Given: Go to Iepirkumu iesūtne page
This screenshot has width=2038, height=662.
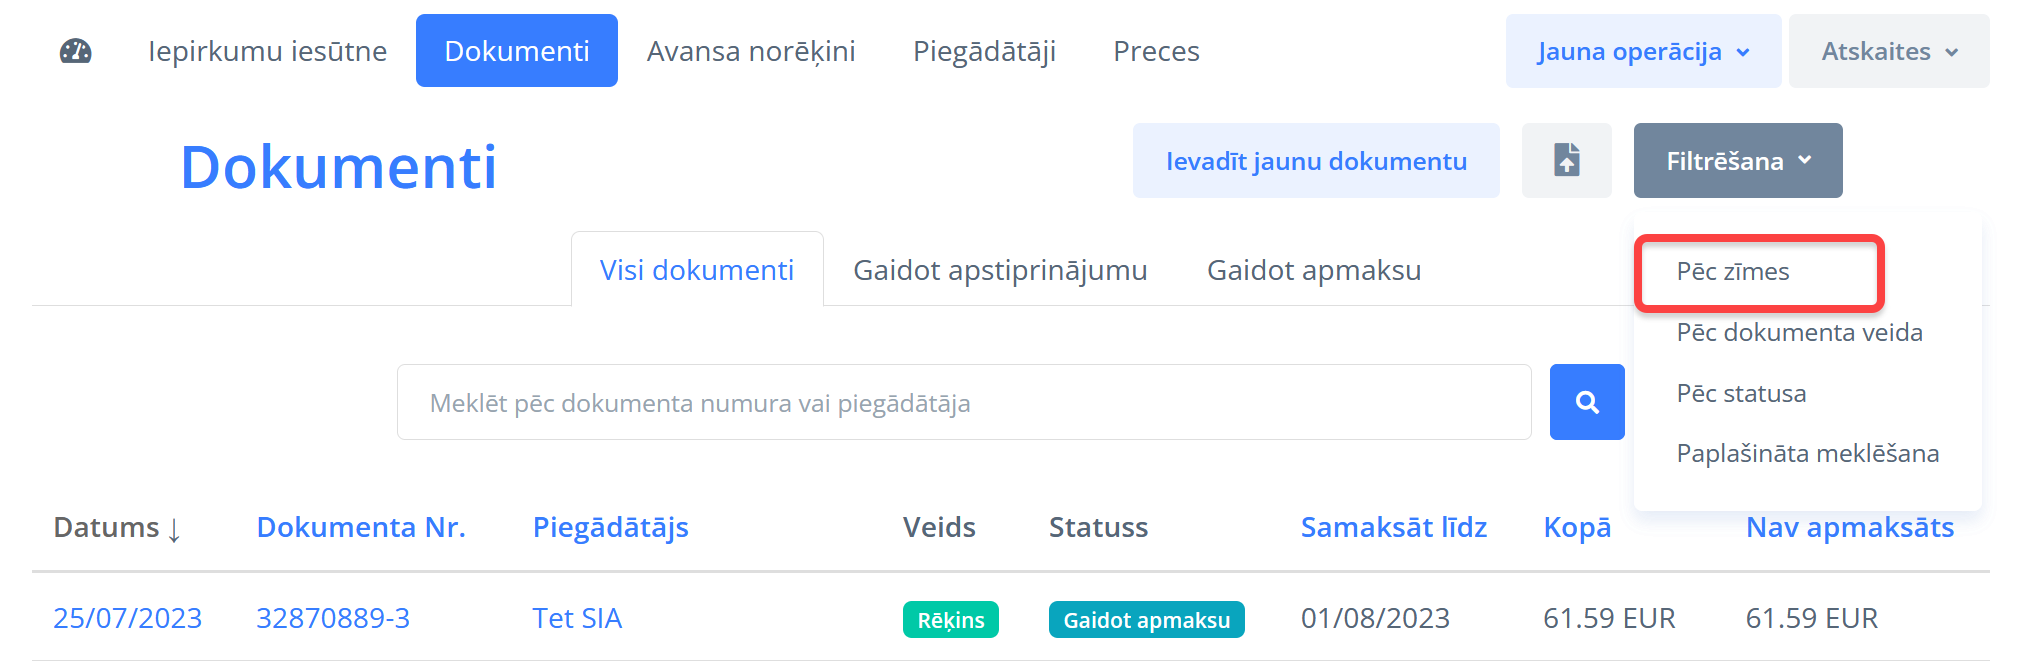Looking at the screenshot, I should 267,51.
